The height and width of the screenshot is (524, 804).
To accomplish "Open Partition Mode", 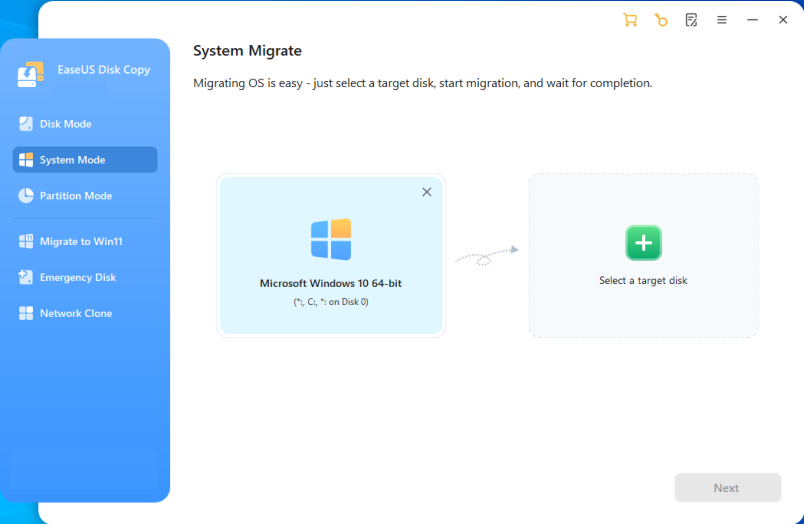I will (85, 196).
